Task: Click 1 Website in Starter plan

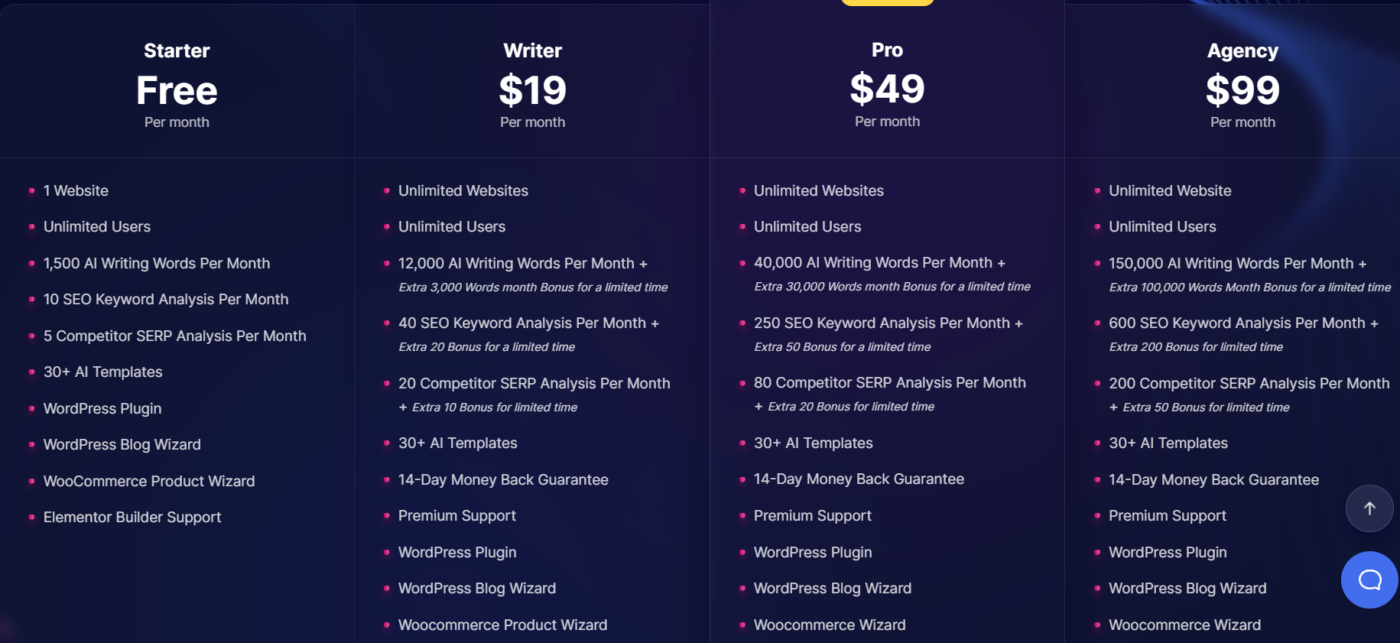Action: click(76, 191)
